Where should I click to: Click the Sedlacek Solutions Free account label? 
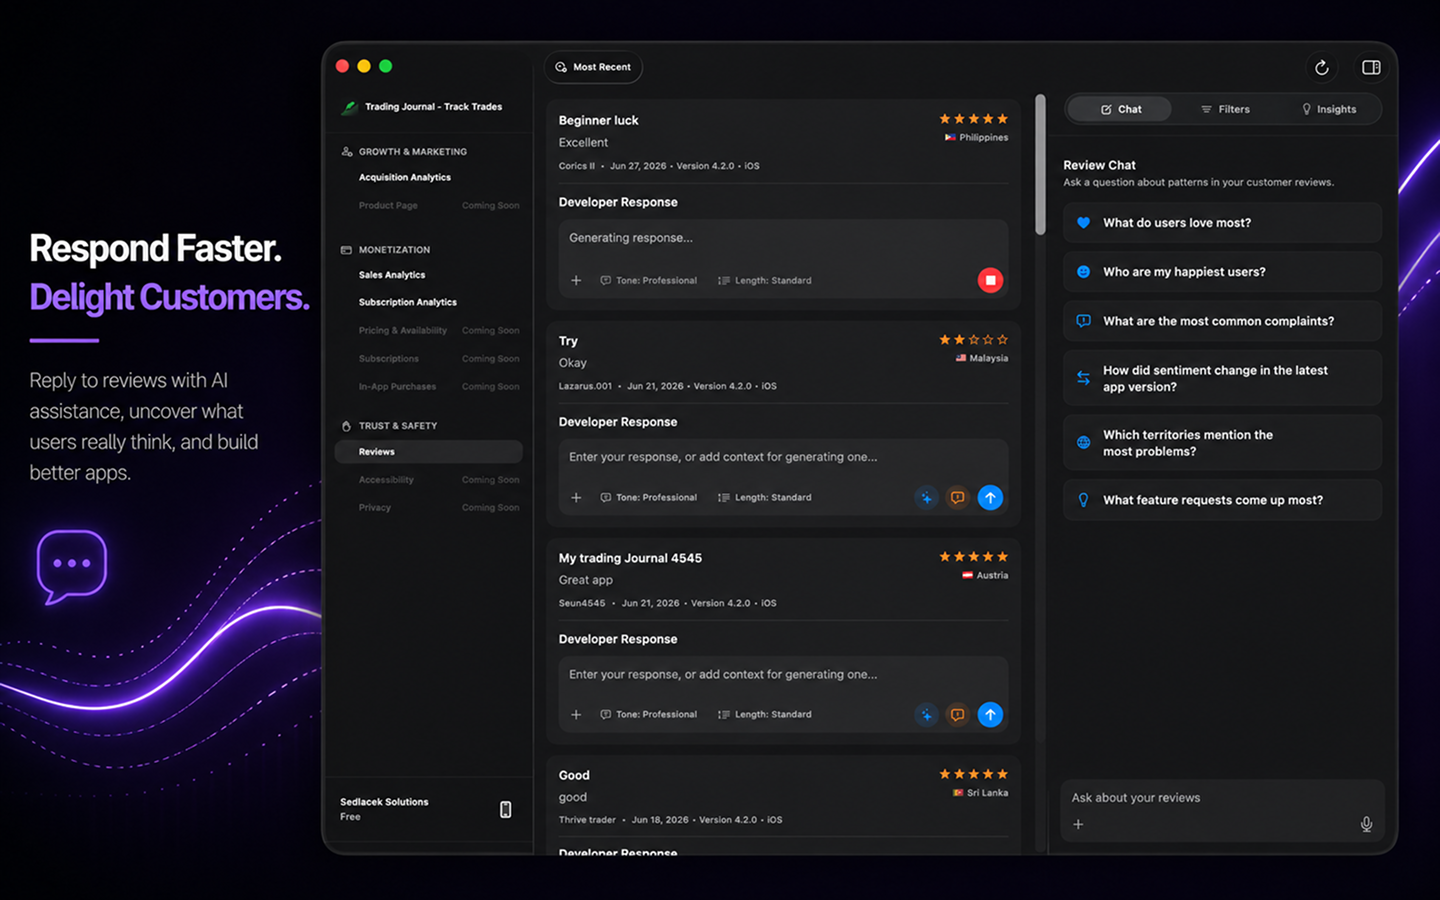(x=384, y=809)
